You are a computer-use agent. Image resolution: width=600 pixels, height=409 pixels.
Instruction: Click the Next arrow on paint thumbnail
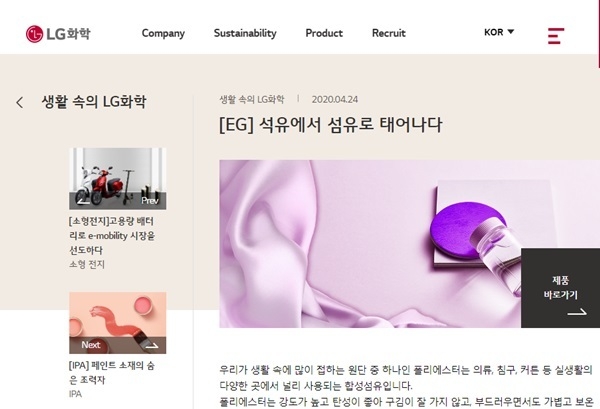click(152, 345)
